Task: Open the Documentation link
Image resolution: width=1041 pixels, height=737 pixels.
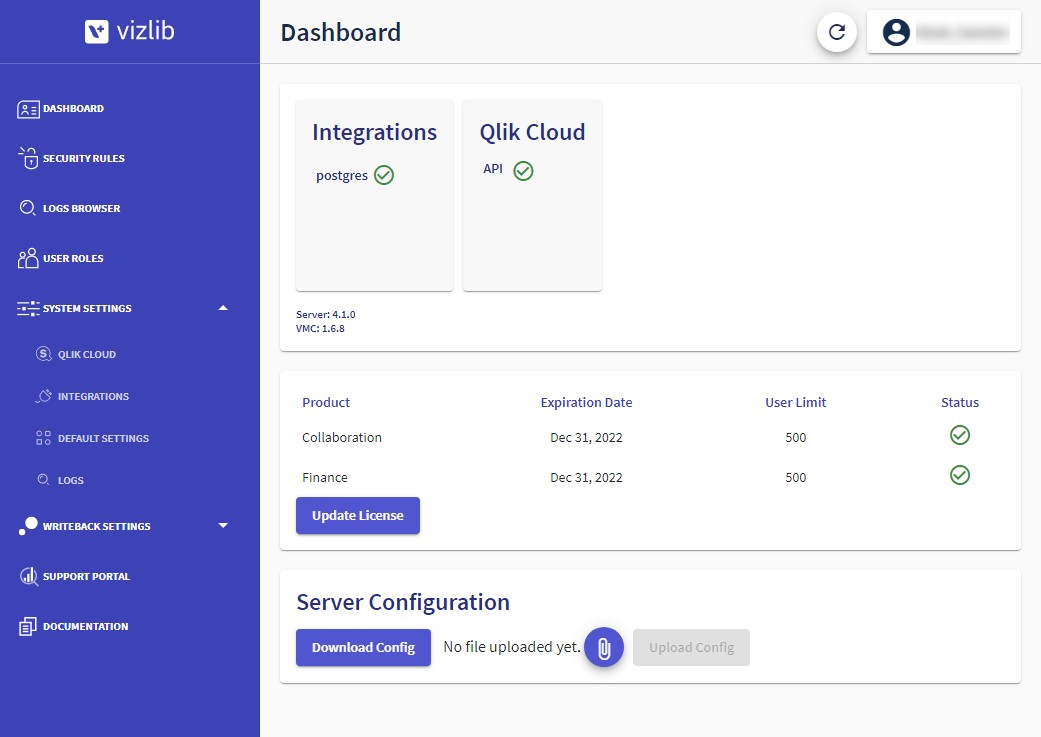Action: click(86, 626)
